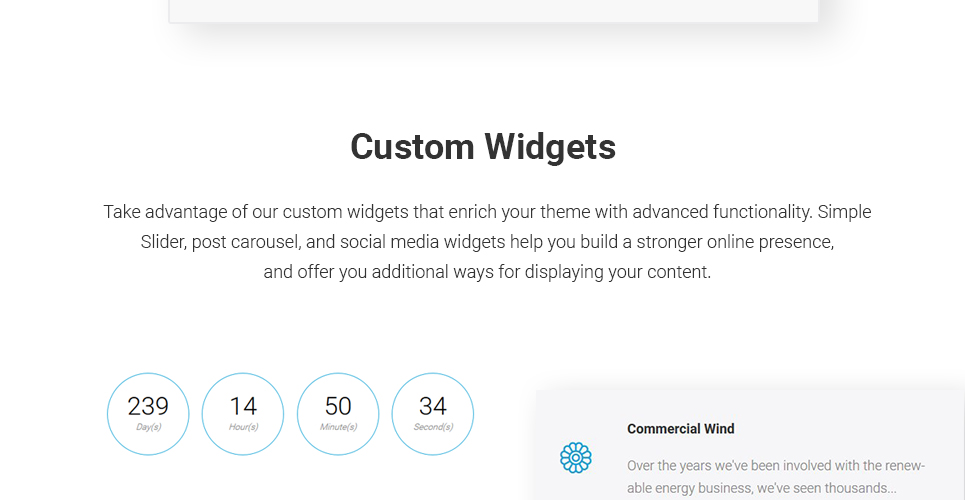Click the Hour(s) label in countdown
This screenshot has width=965, height=500.
coord(243,427)
